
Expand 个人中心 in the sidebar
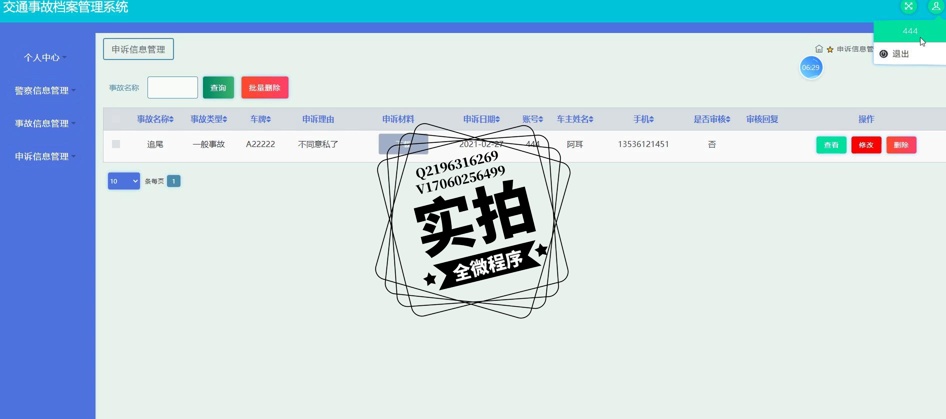click(43, 58)
